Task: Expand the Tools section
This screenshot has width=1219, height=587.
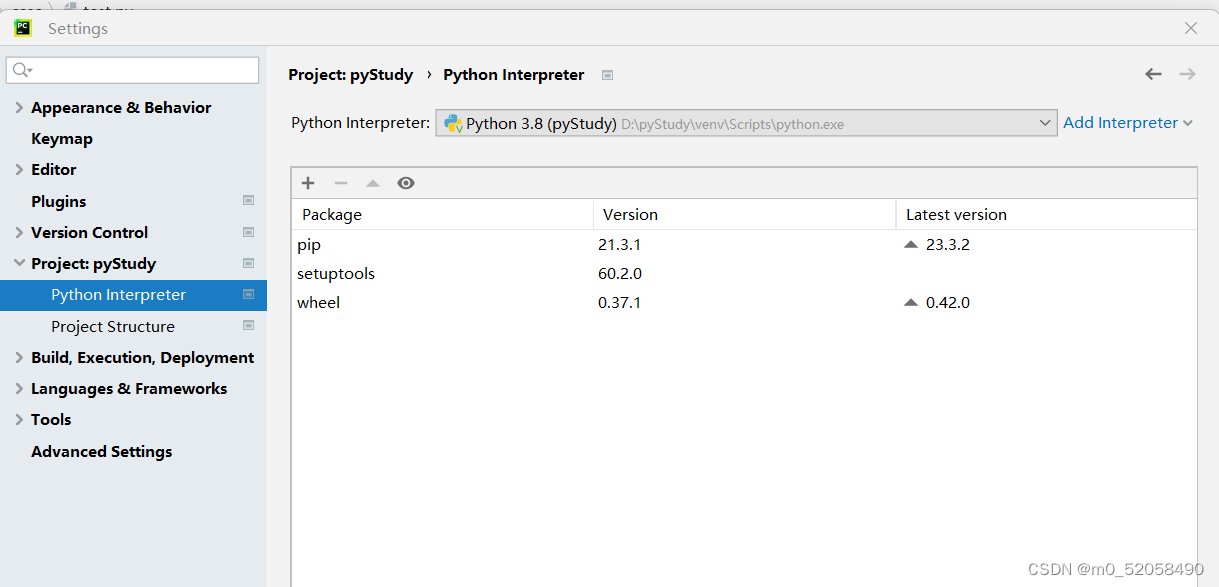Action: (x=19, y=420)
